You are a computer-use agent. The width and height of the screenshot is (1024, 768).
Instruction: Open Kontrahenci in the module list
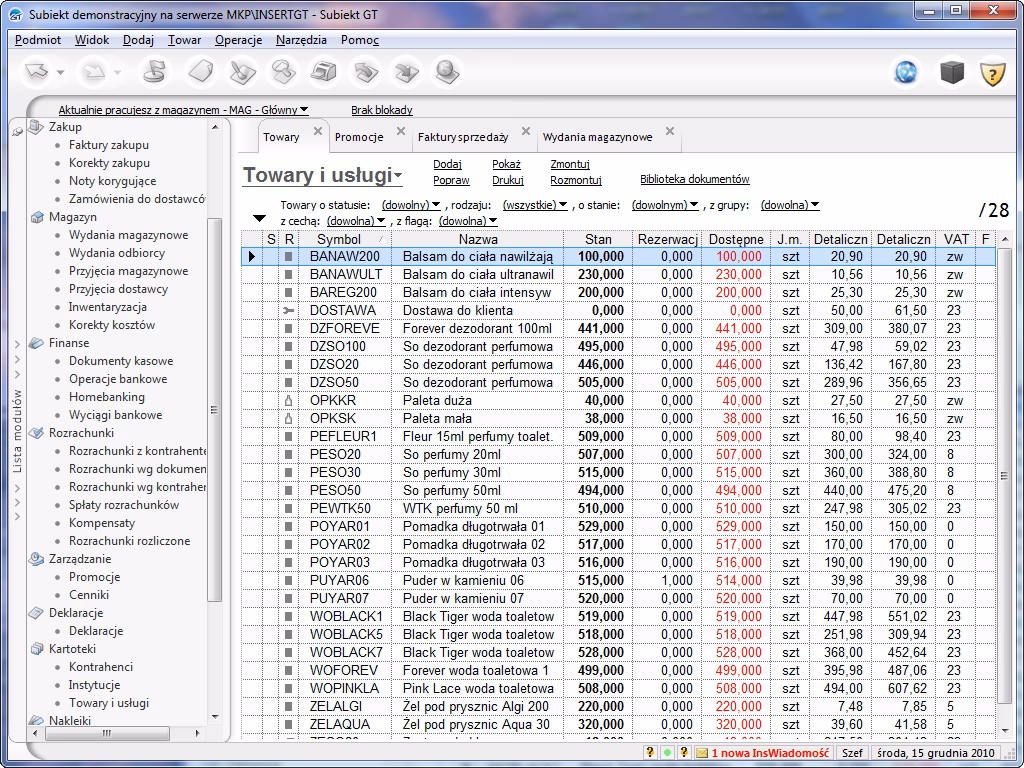pos(100,667)
